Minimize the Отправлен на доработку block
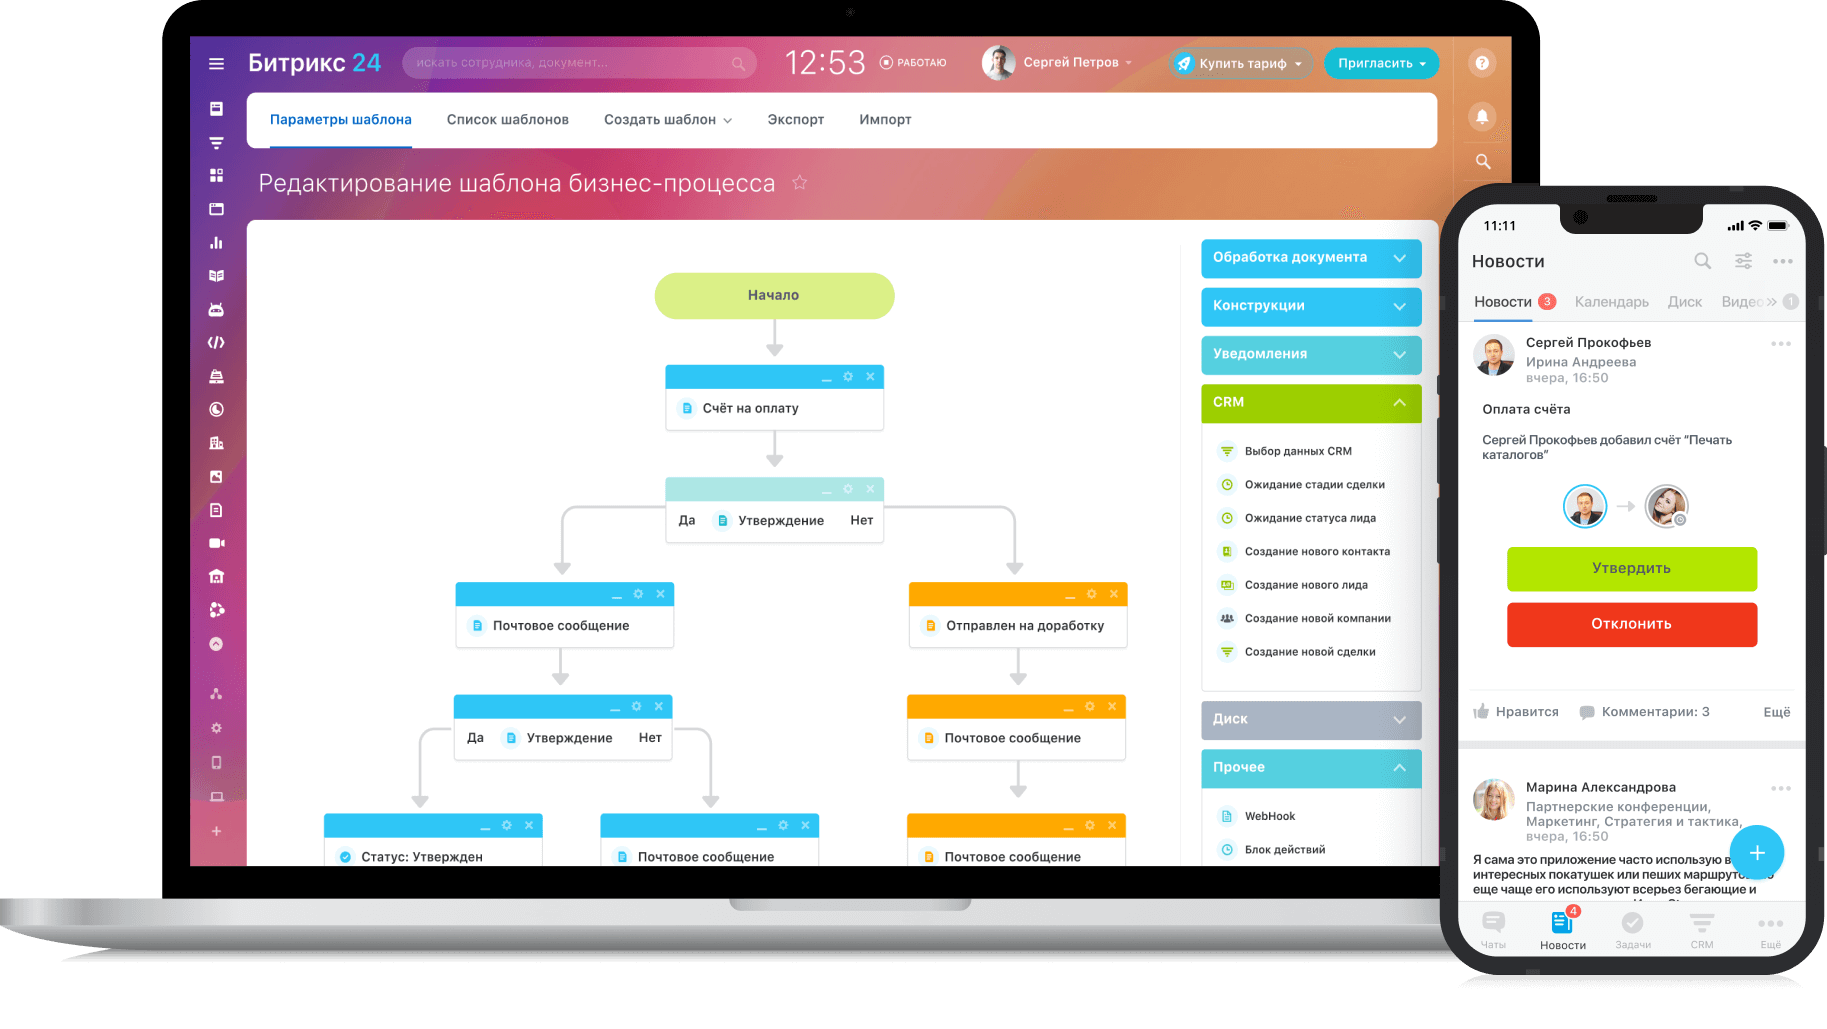Viewport: 1827px width, 1029px height. pos(1070,595)
